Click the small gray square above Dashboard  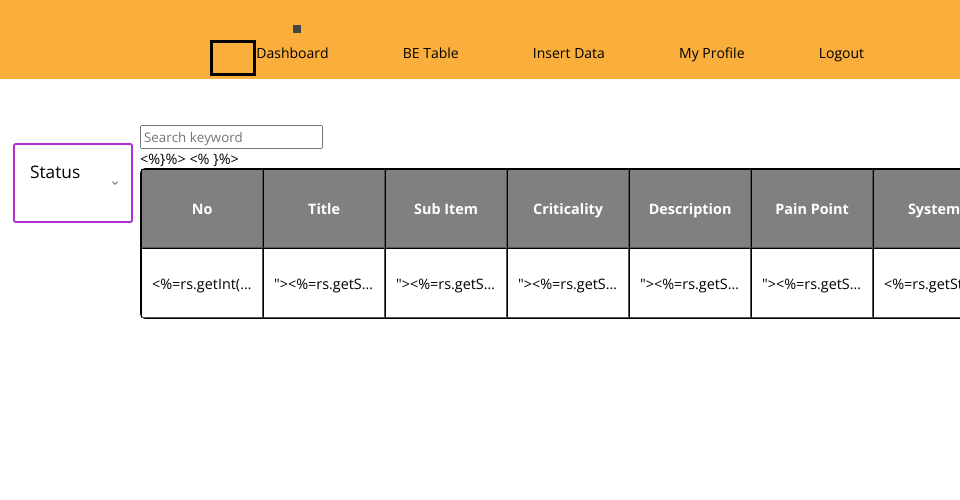point(297,29)
